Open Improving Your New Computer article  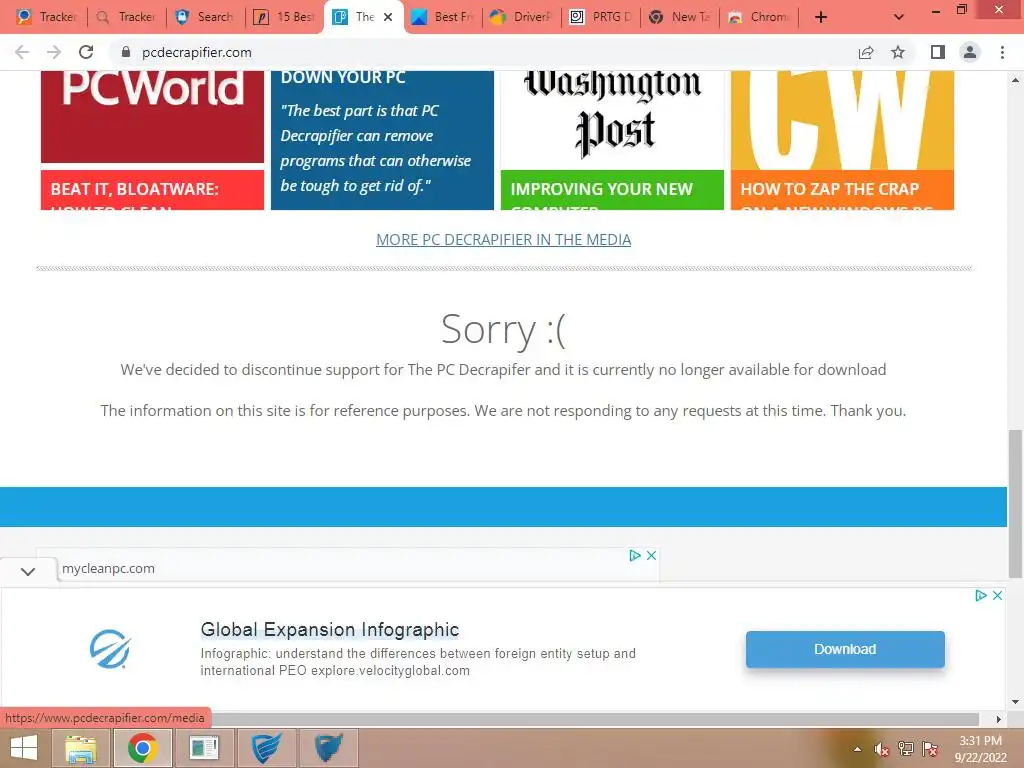pos(612,190)
